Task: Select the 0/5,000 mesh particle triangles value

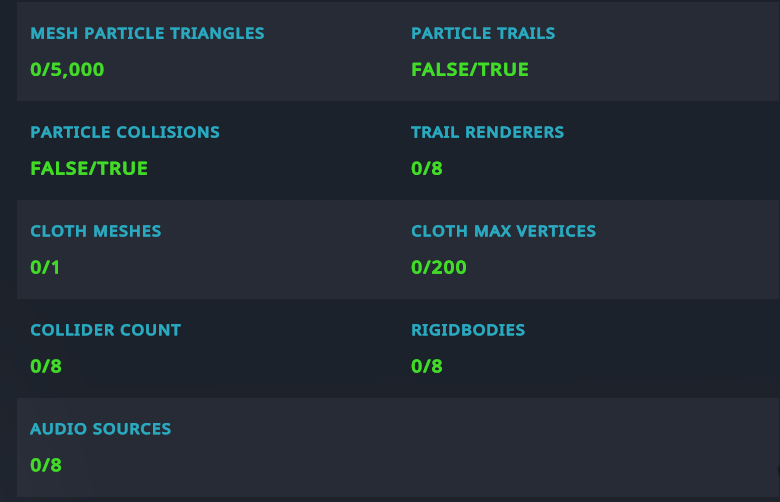Action: tap(67, 70)
